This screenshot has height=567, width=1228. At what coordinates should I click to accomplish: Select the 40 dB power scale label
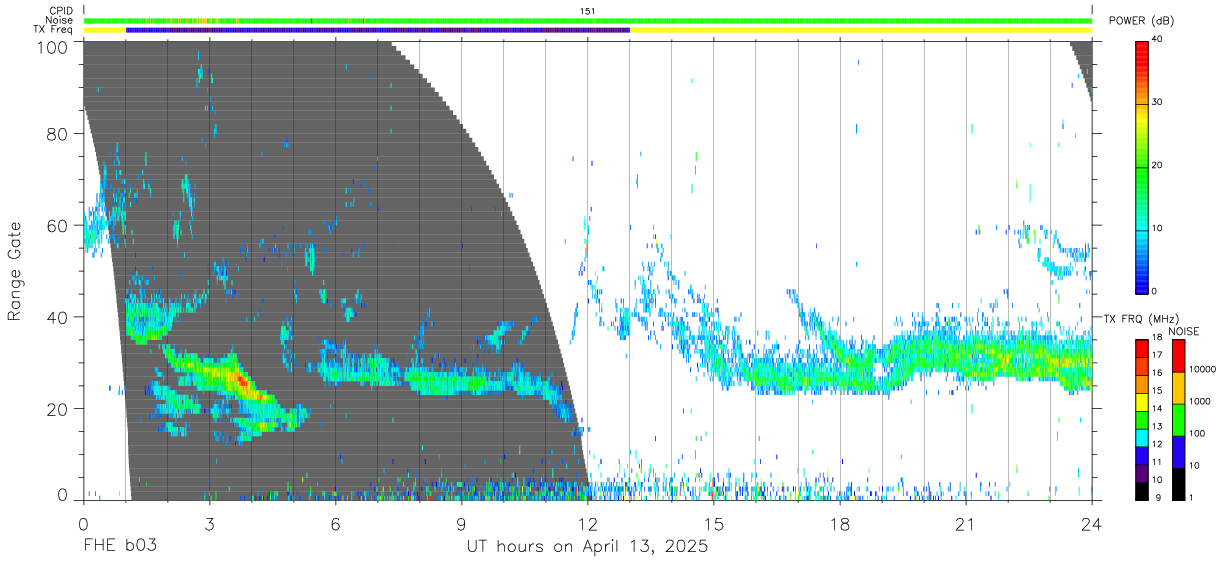click(1158, 39)
